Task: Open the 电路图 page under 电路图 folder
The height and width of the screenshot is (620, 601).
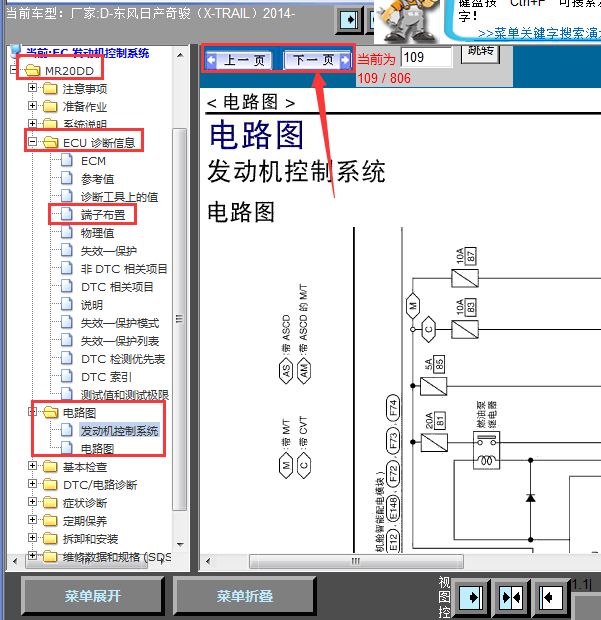Action: click(97, 449)
